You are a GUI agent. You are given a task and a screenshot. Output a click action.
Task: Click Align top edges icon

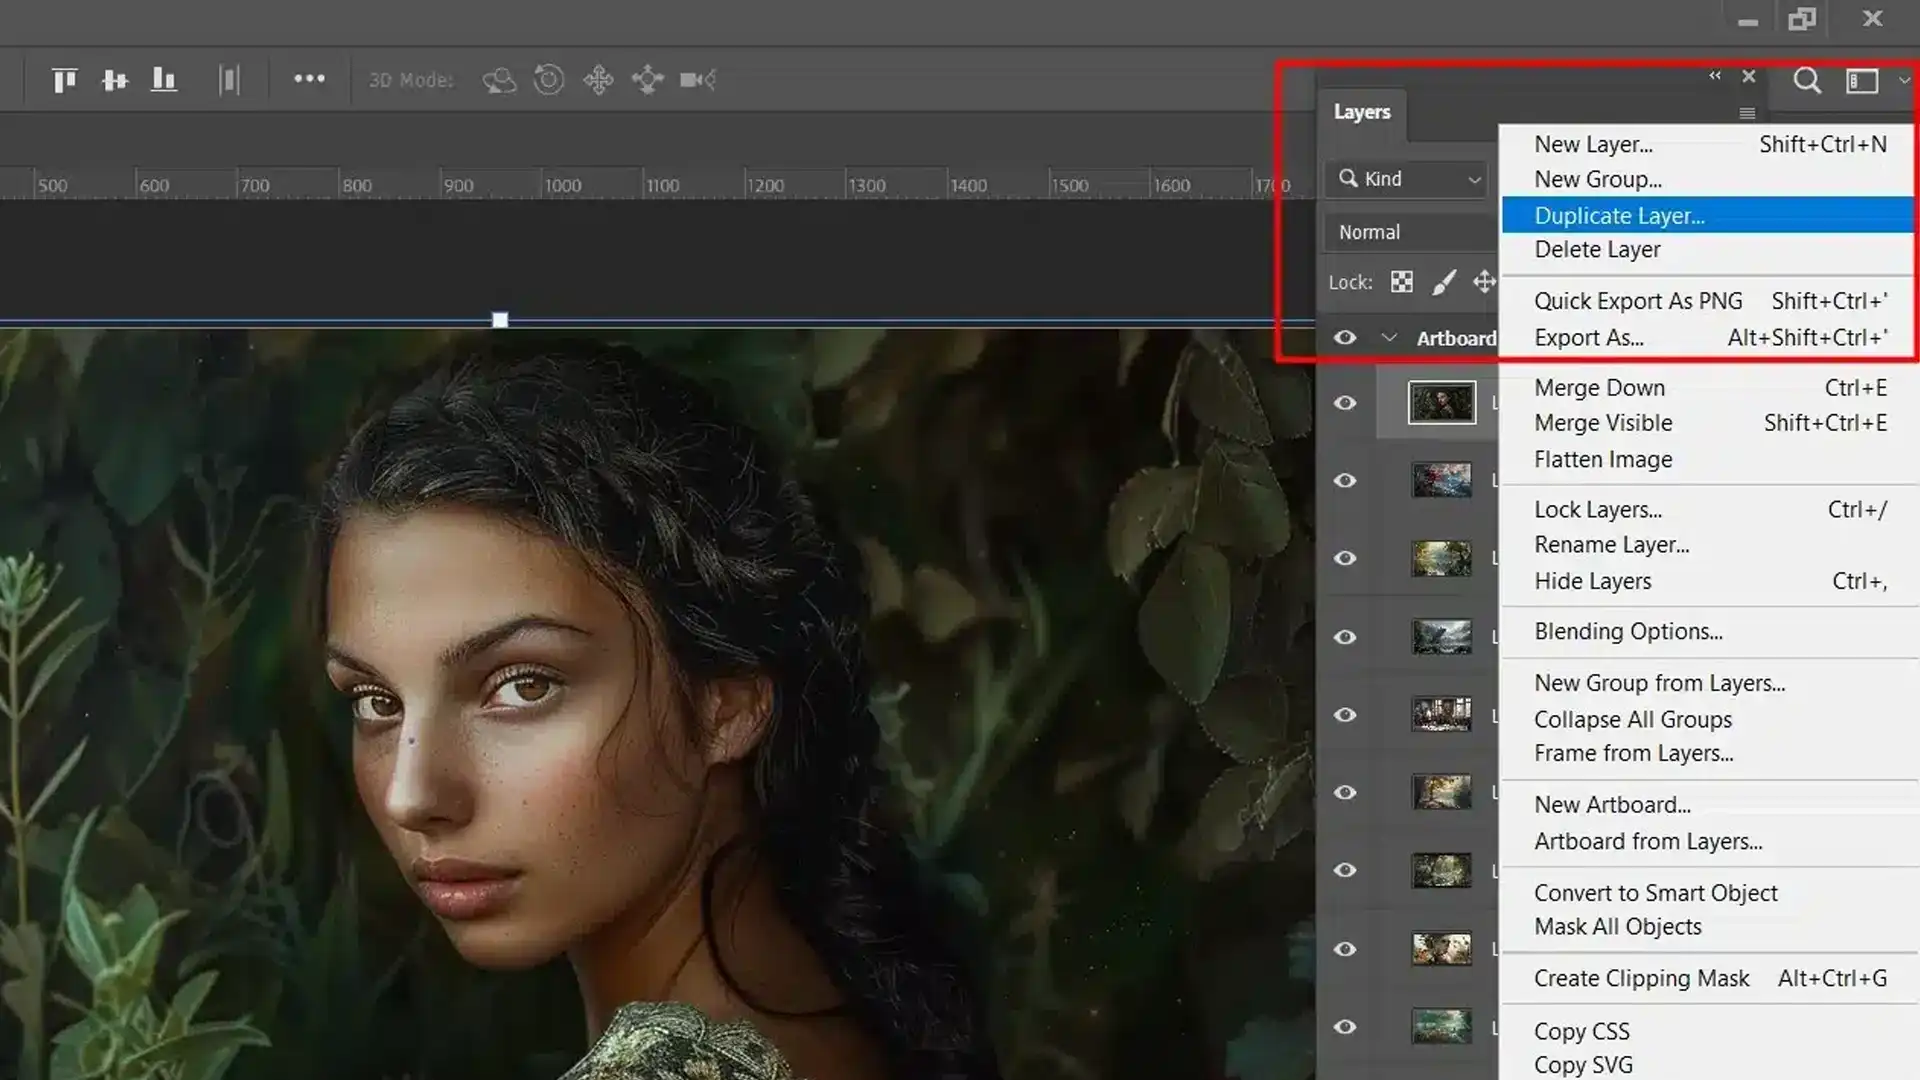pos(64,80)
